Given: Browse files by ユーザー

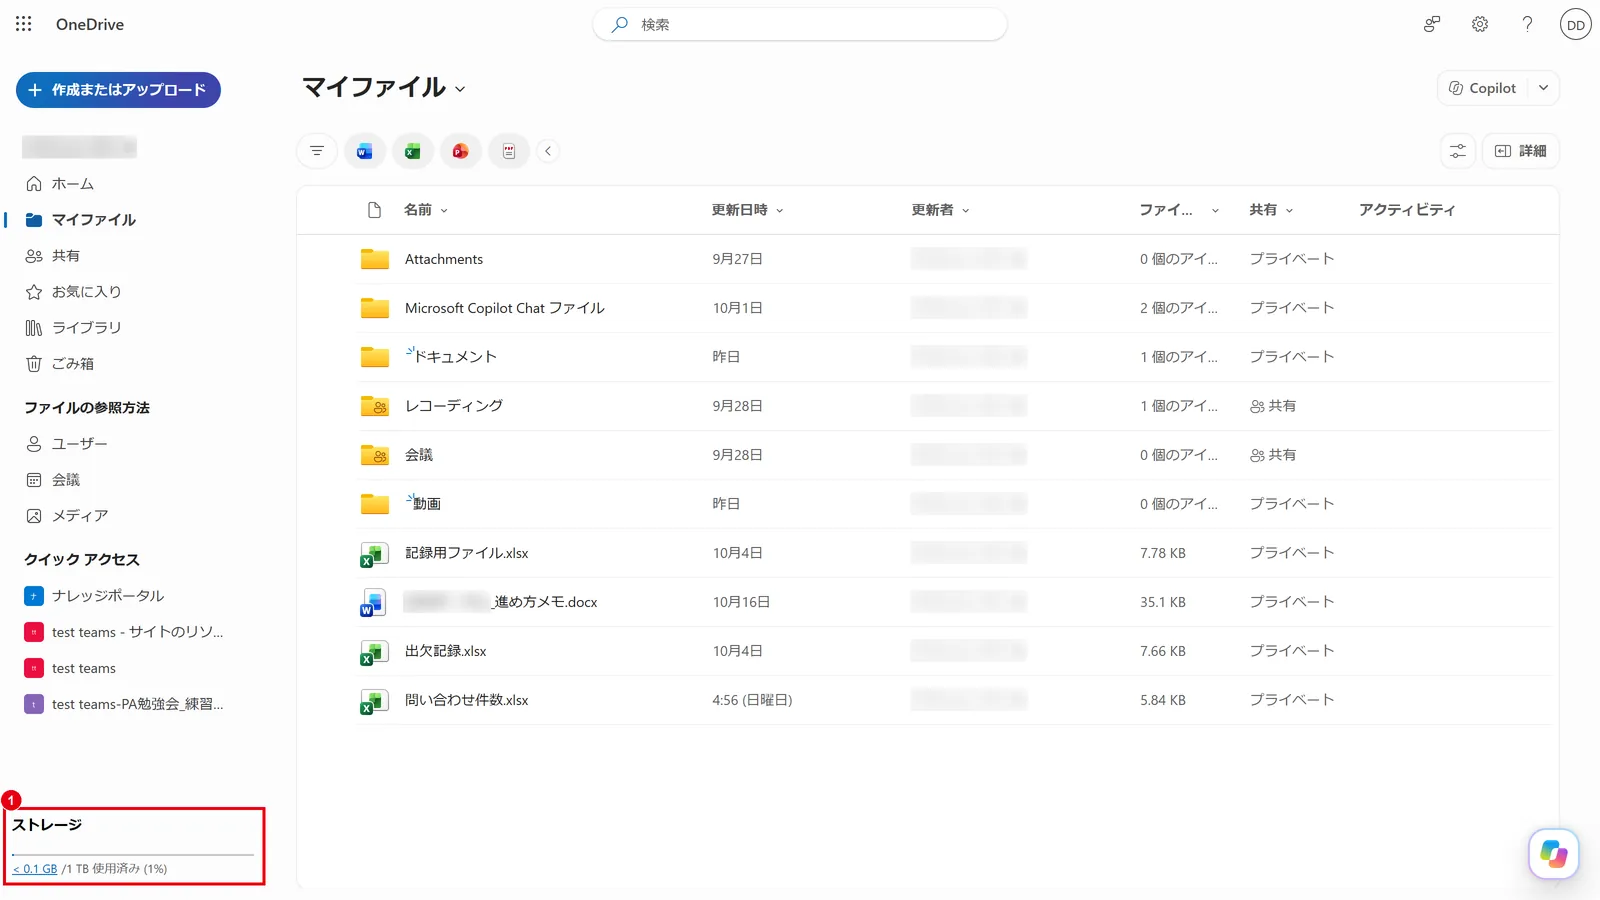Looking at the screenshot, I should pos(80,444).
